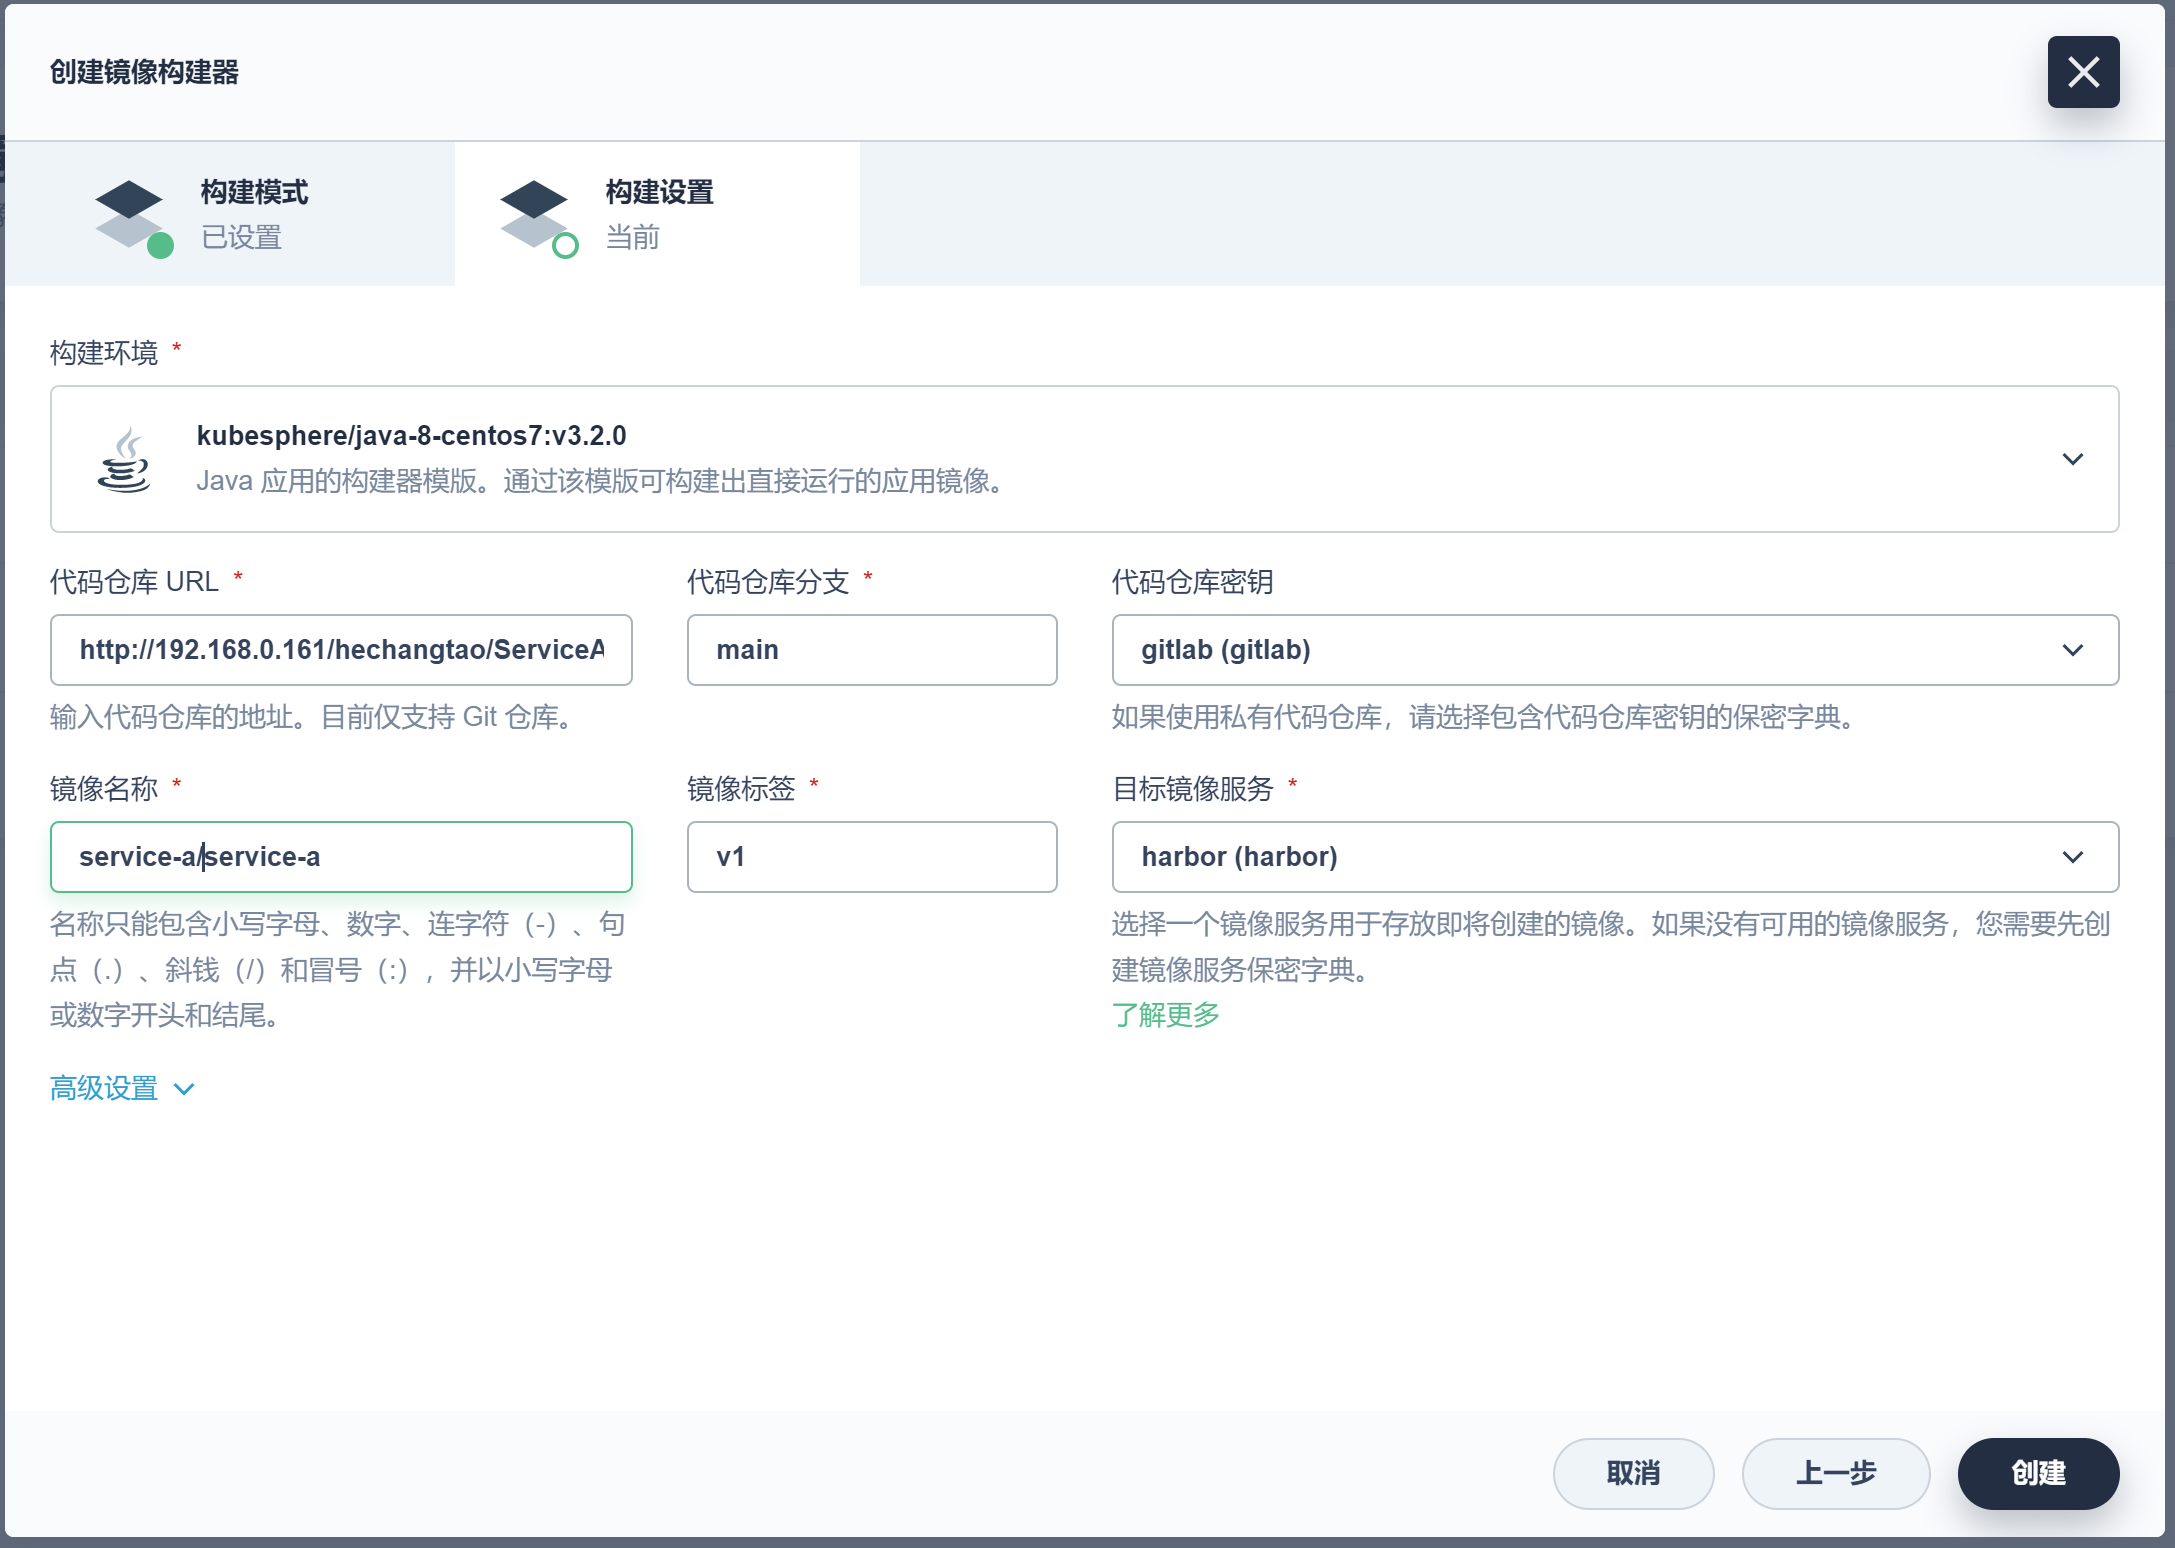Click the Java logo icon in build environment
The width and height of the screenshot is (2175, 1548).
pos(124,460)
